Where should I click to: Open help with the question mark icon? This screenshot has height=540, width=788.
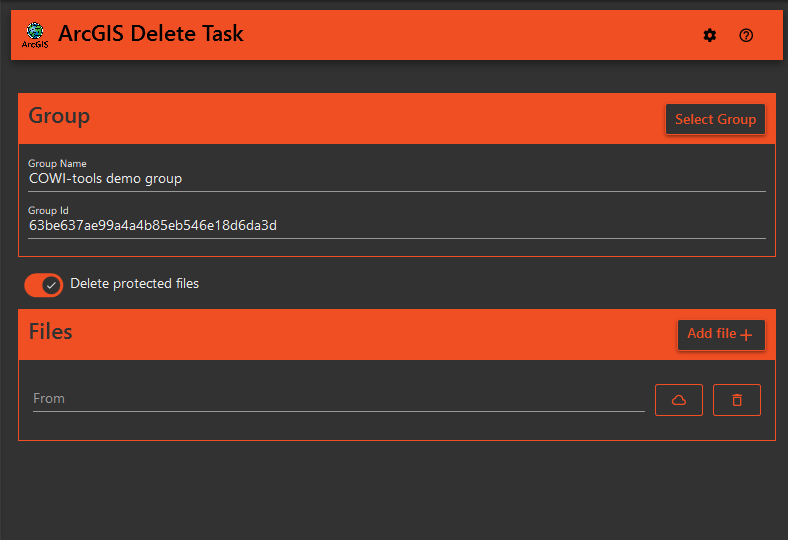(x=746, y=35)
